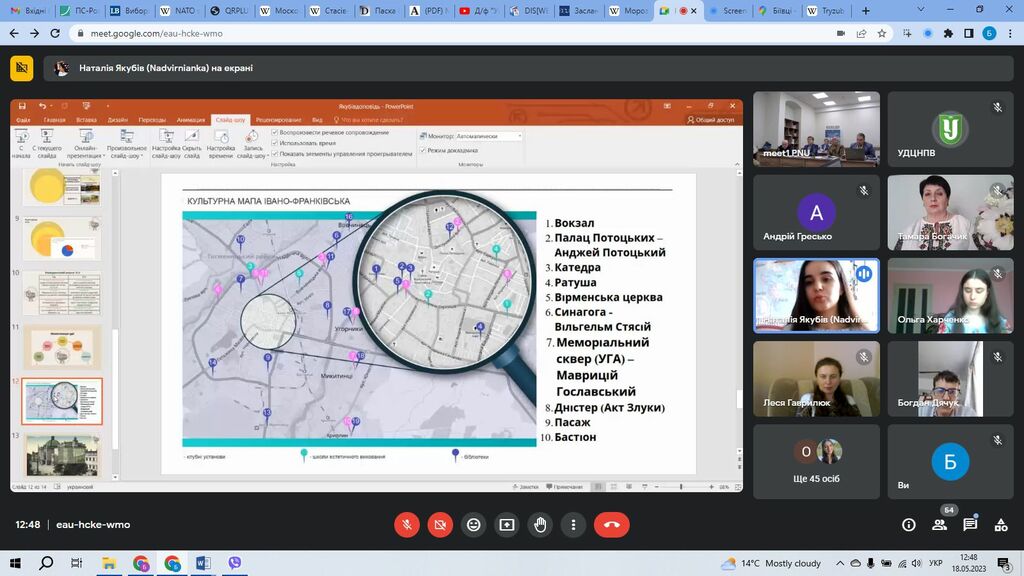Open the meeting details info icon
Screen dimensions: 1024x576
pyautogui.click(x=908, y=524)
